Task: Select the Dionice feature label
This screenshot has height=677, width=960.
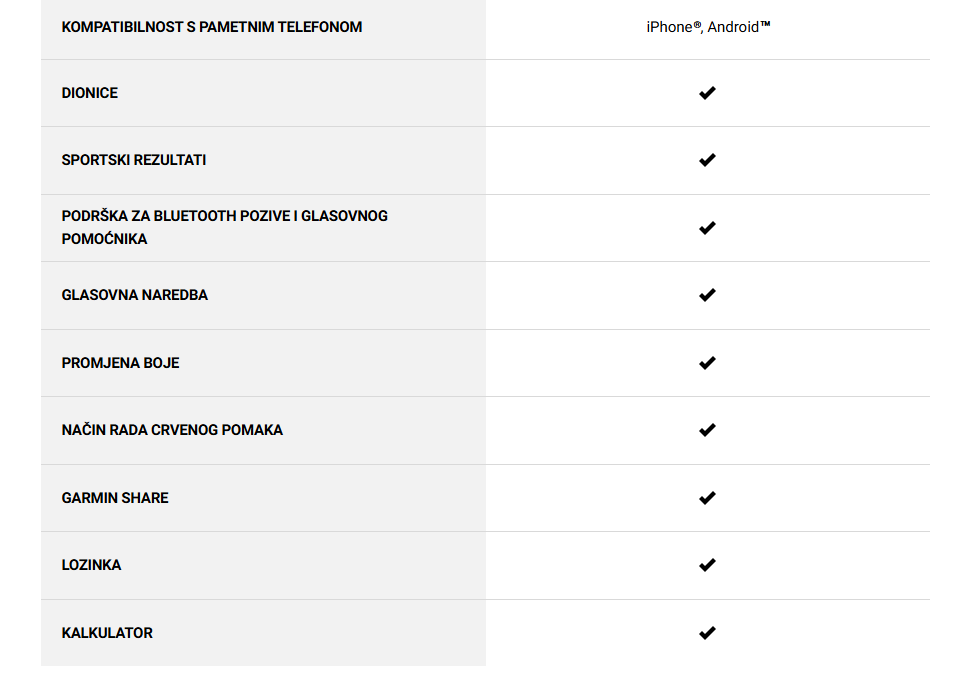Action: (x=89, y=93)
